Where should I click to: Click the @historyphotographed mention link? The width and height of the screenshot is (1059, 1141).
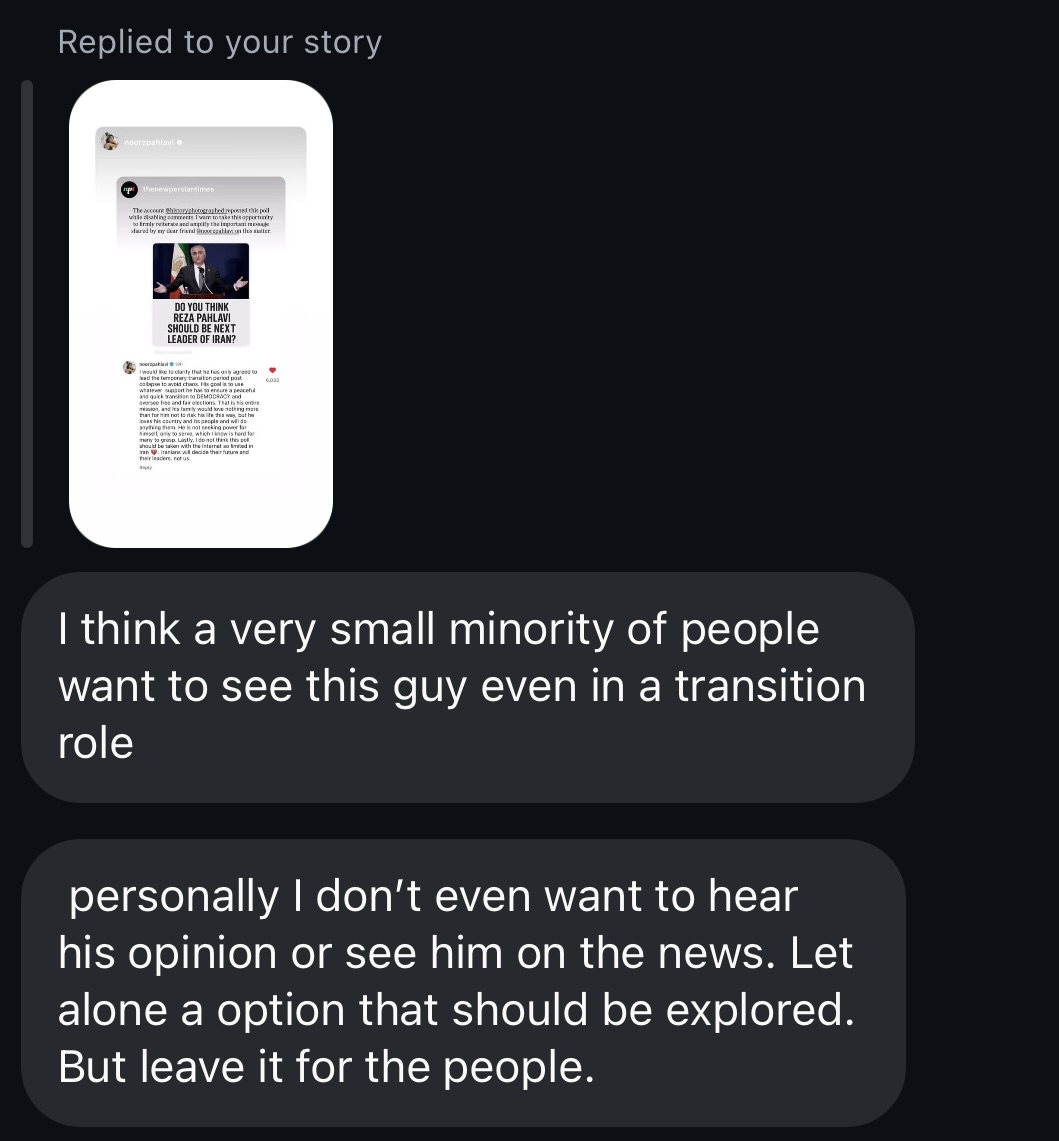(x=195, y=210)
